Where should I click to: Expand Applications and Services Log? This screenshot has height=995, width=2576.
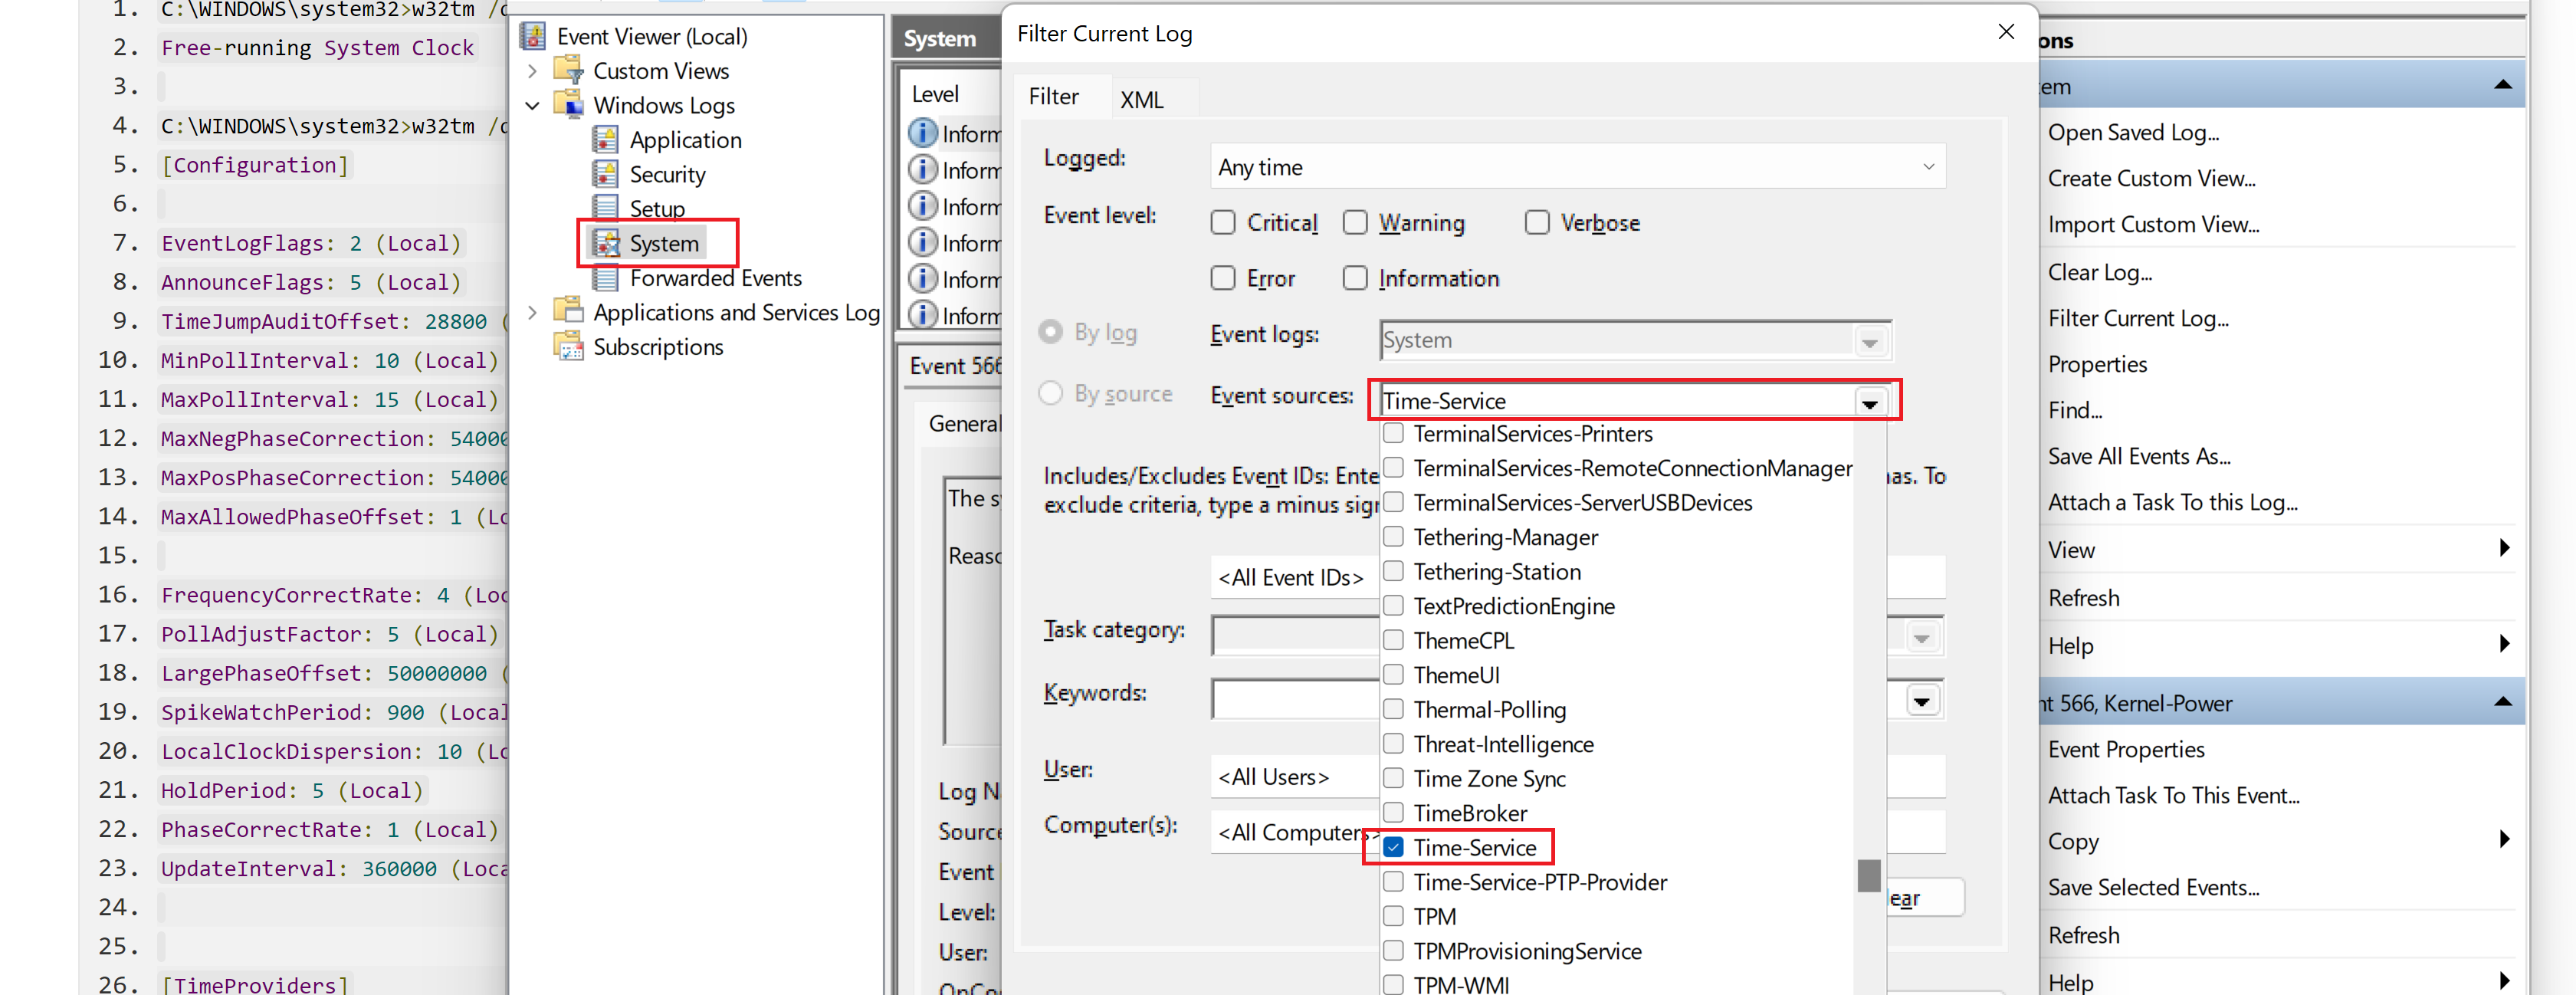point(532,311)
